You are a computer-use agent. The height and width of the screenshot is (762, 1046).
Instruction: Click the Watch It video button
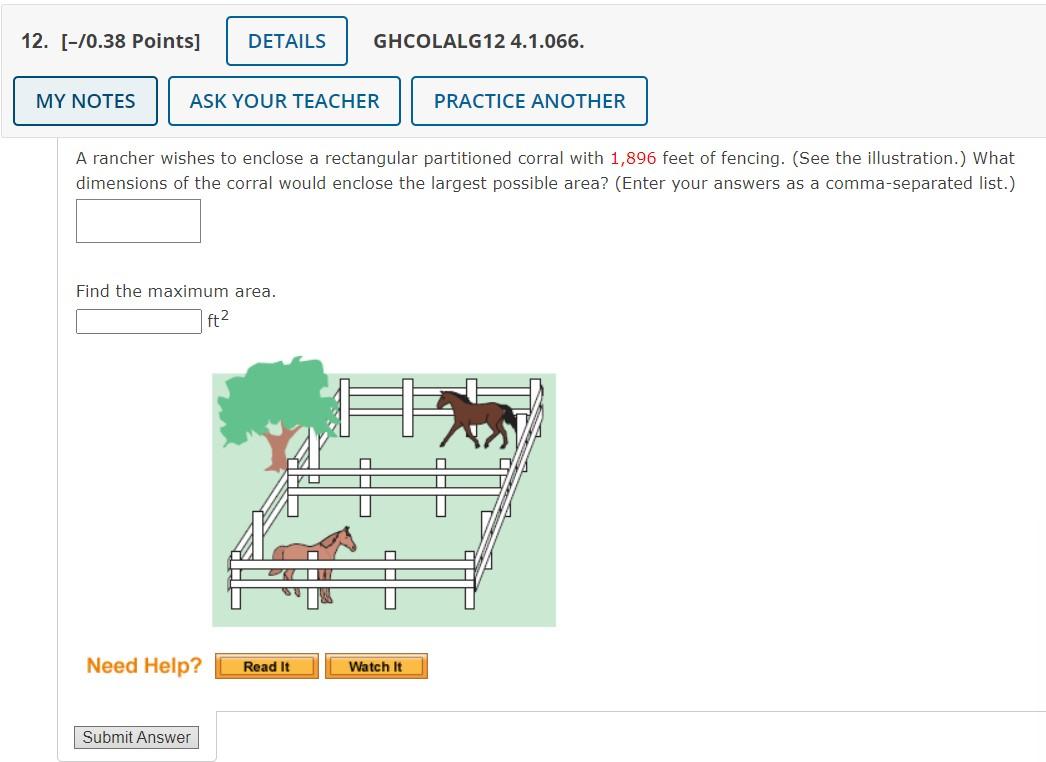[x=376, y=665]
